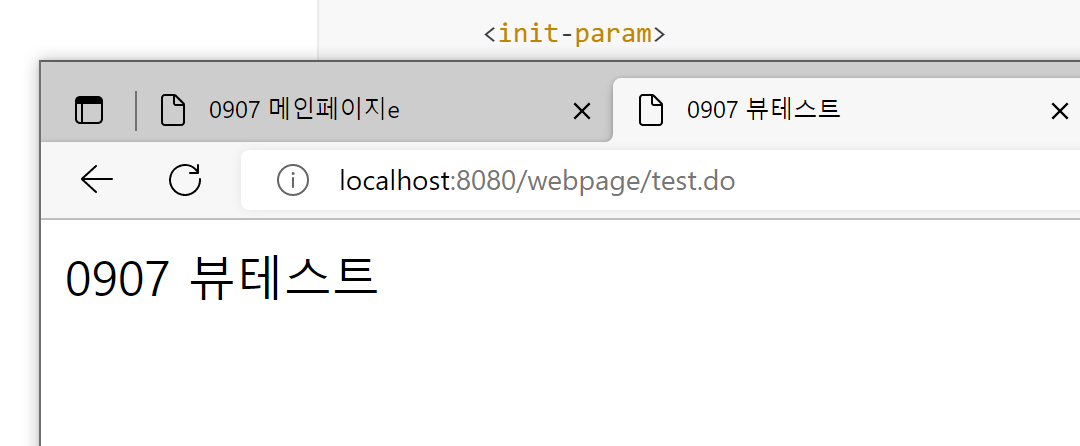Click page icon on 0907 메인페이지e tab

173,110
